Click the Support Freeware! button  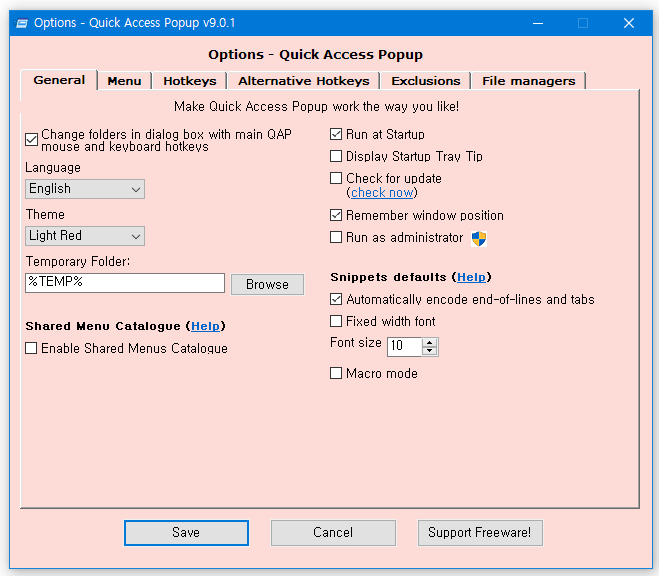point(480,533)
